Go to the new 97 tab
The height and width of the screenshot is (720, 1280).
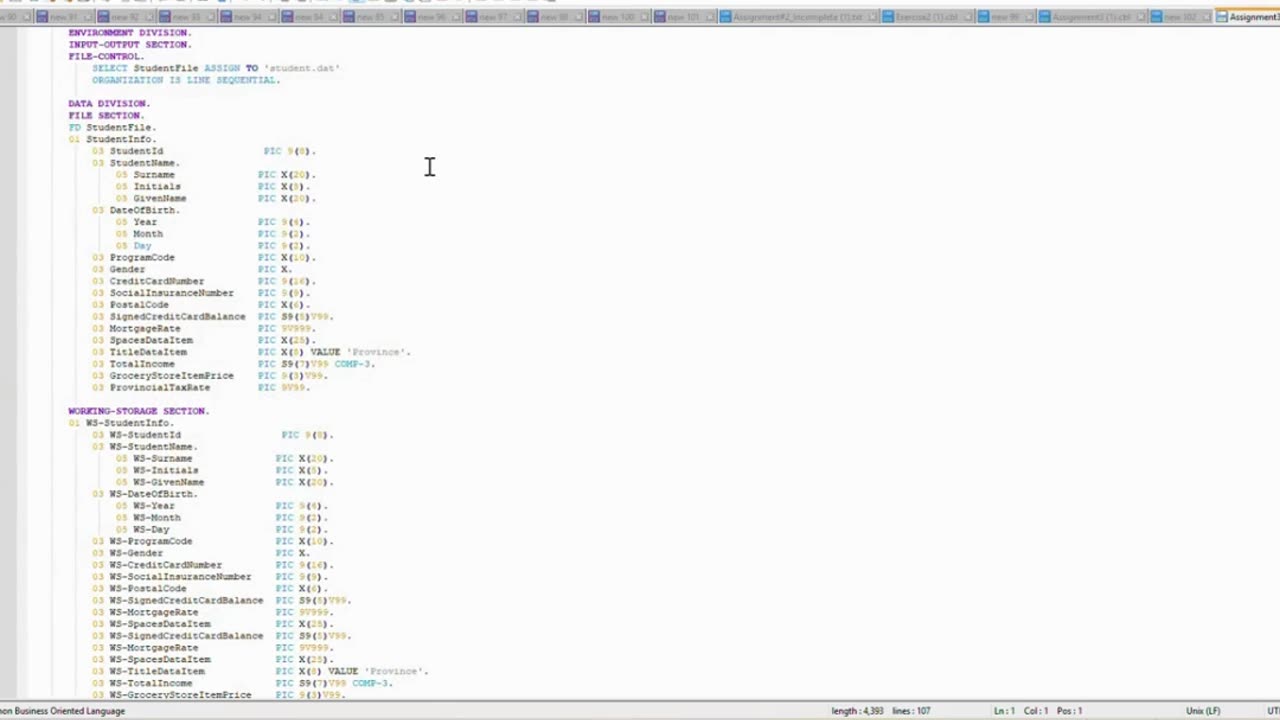pyautogui.click(x=493, y=17)
